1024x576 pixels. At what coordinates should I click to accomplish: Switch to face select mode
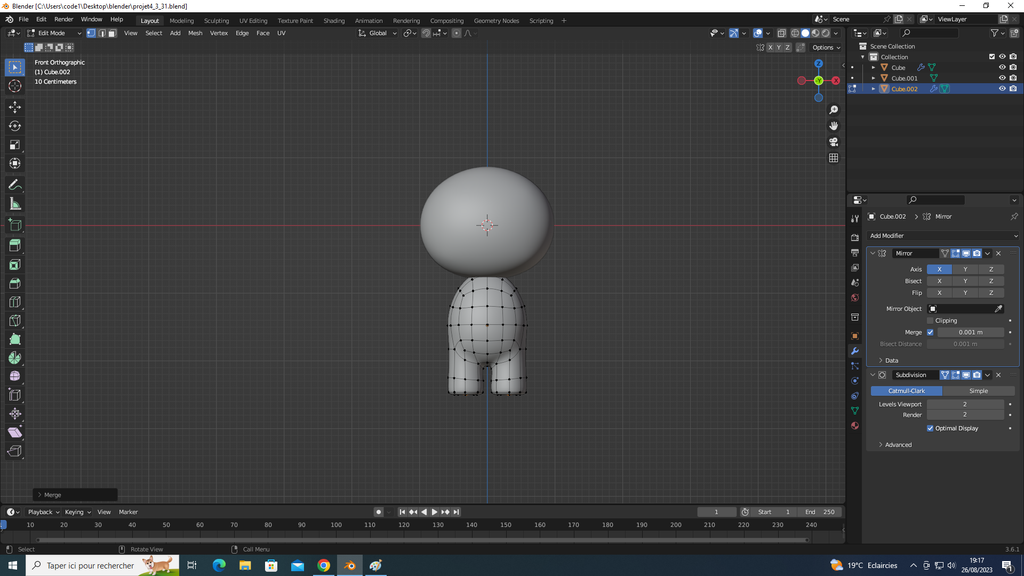(x=112, y=33)
